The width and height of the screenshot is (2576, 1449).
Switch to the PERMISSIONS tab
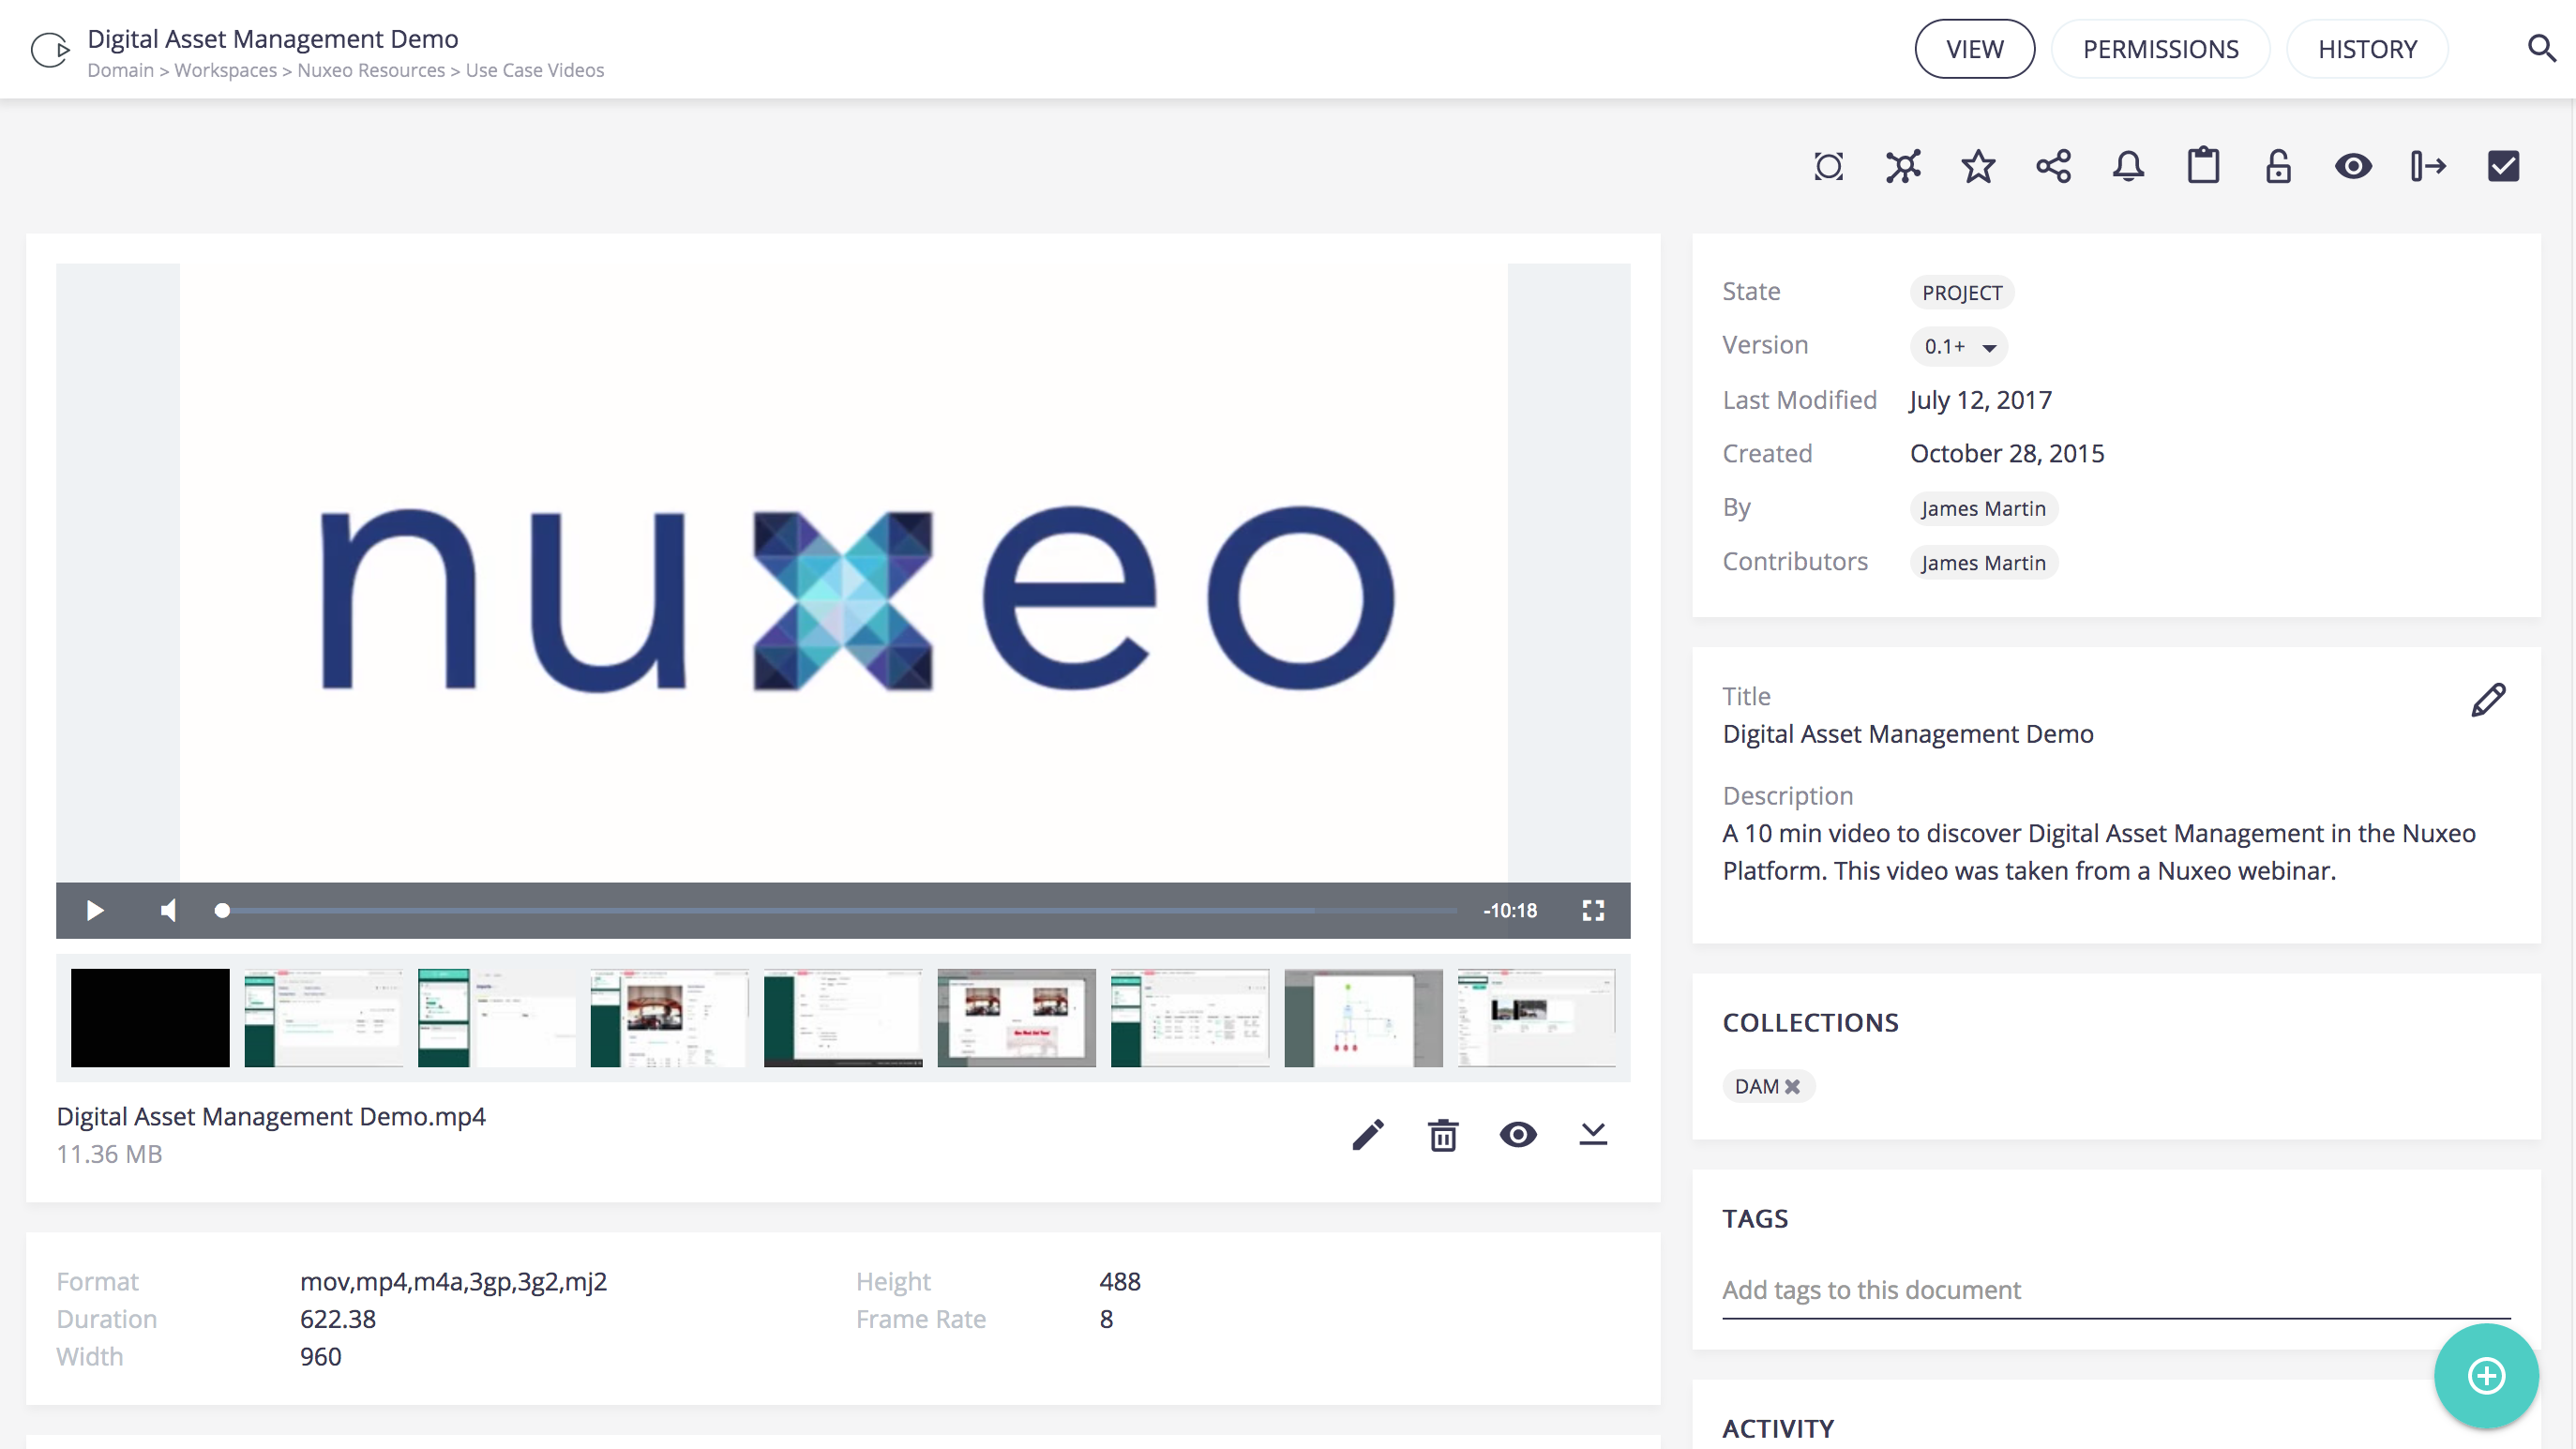click(x=2160, y=49)
